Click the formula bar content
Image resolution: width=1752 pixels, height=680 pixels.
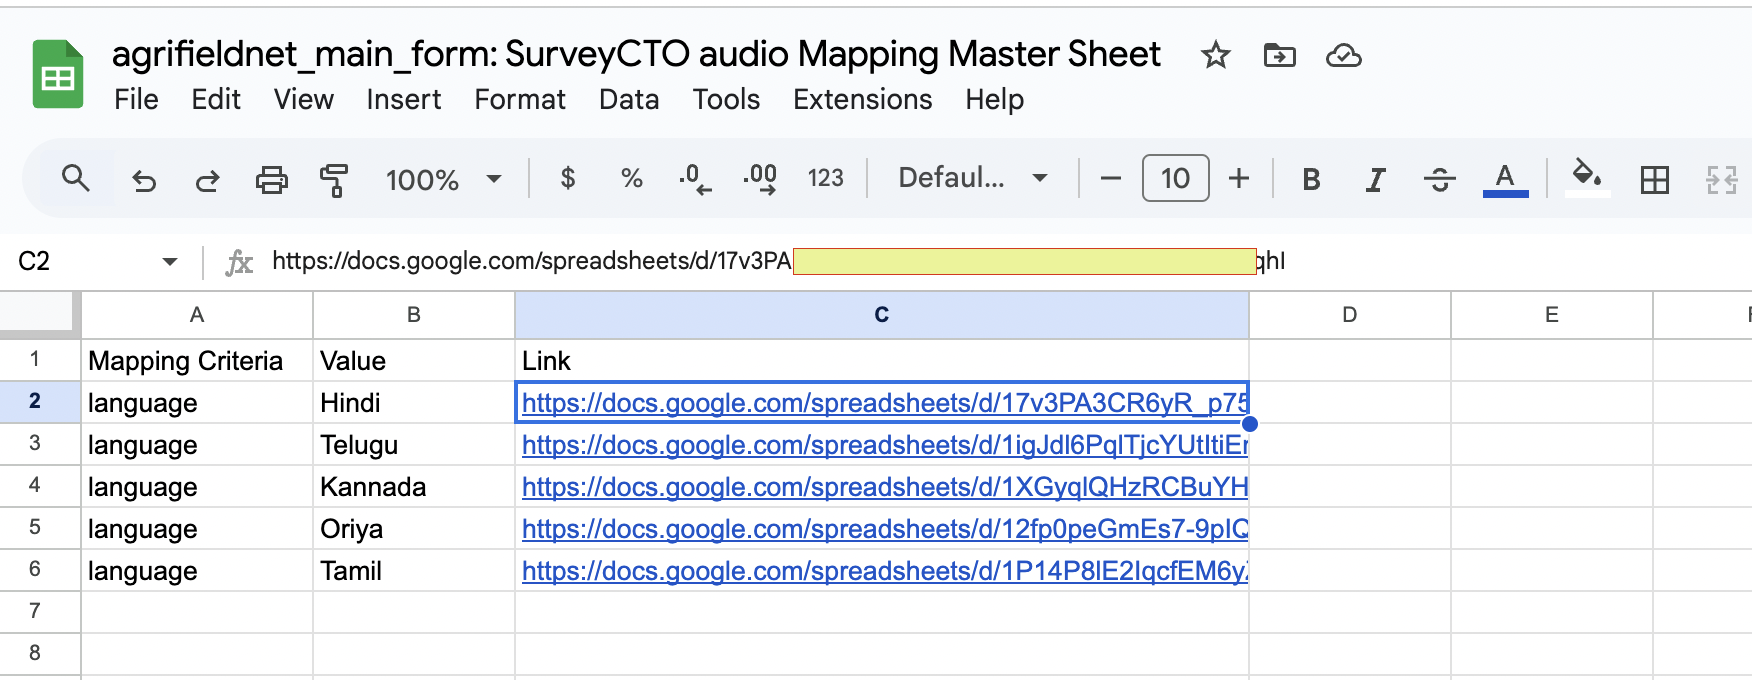tap(778, 261)
